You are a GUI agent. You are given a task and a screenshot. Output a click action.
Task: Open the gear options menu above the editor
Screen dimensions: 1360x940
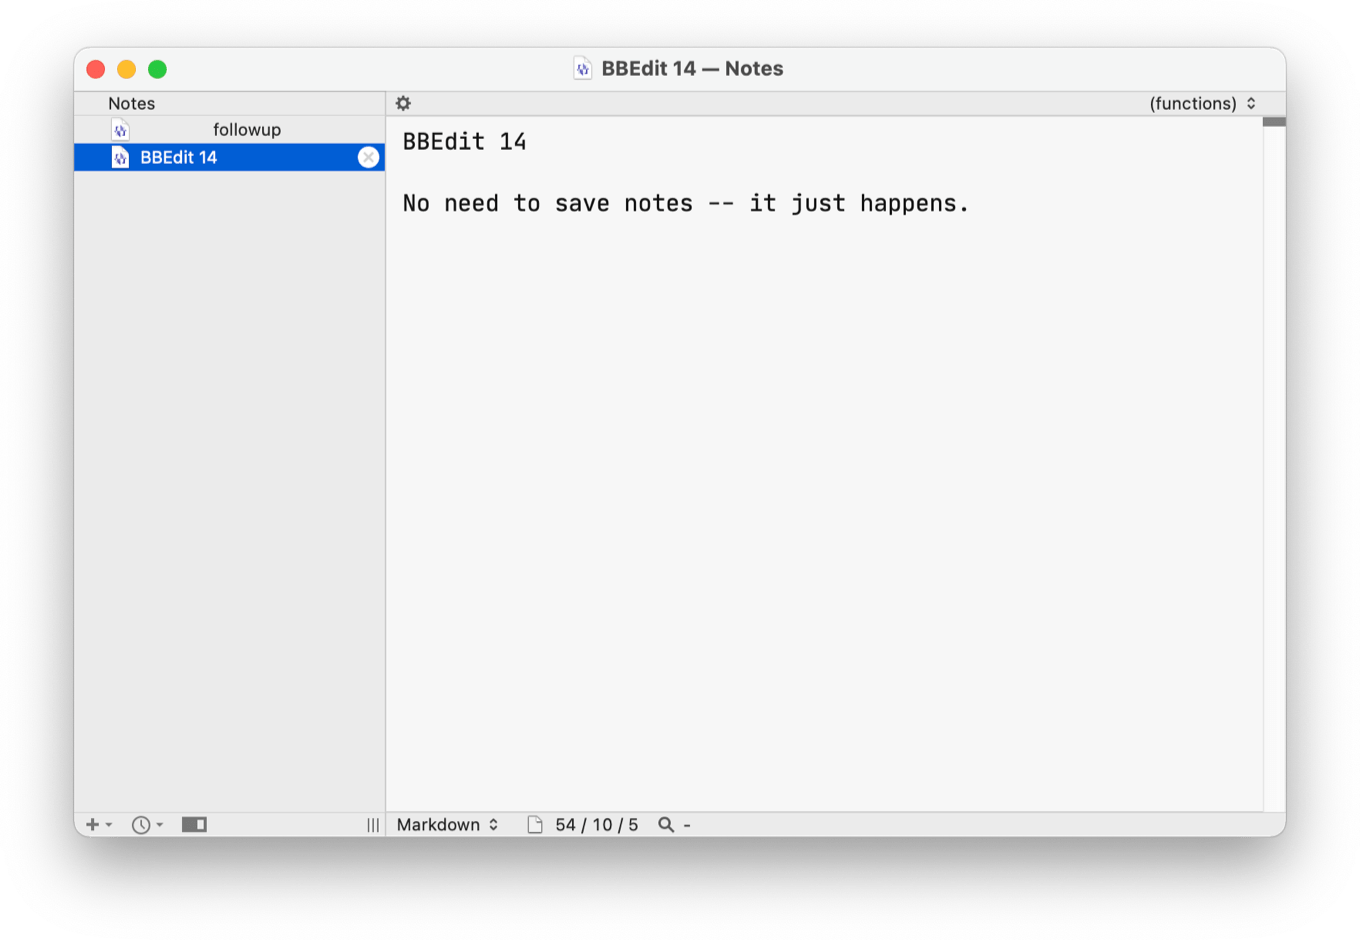click(x=404, y=103)
